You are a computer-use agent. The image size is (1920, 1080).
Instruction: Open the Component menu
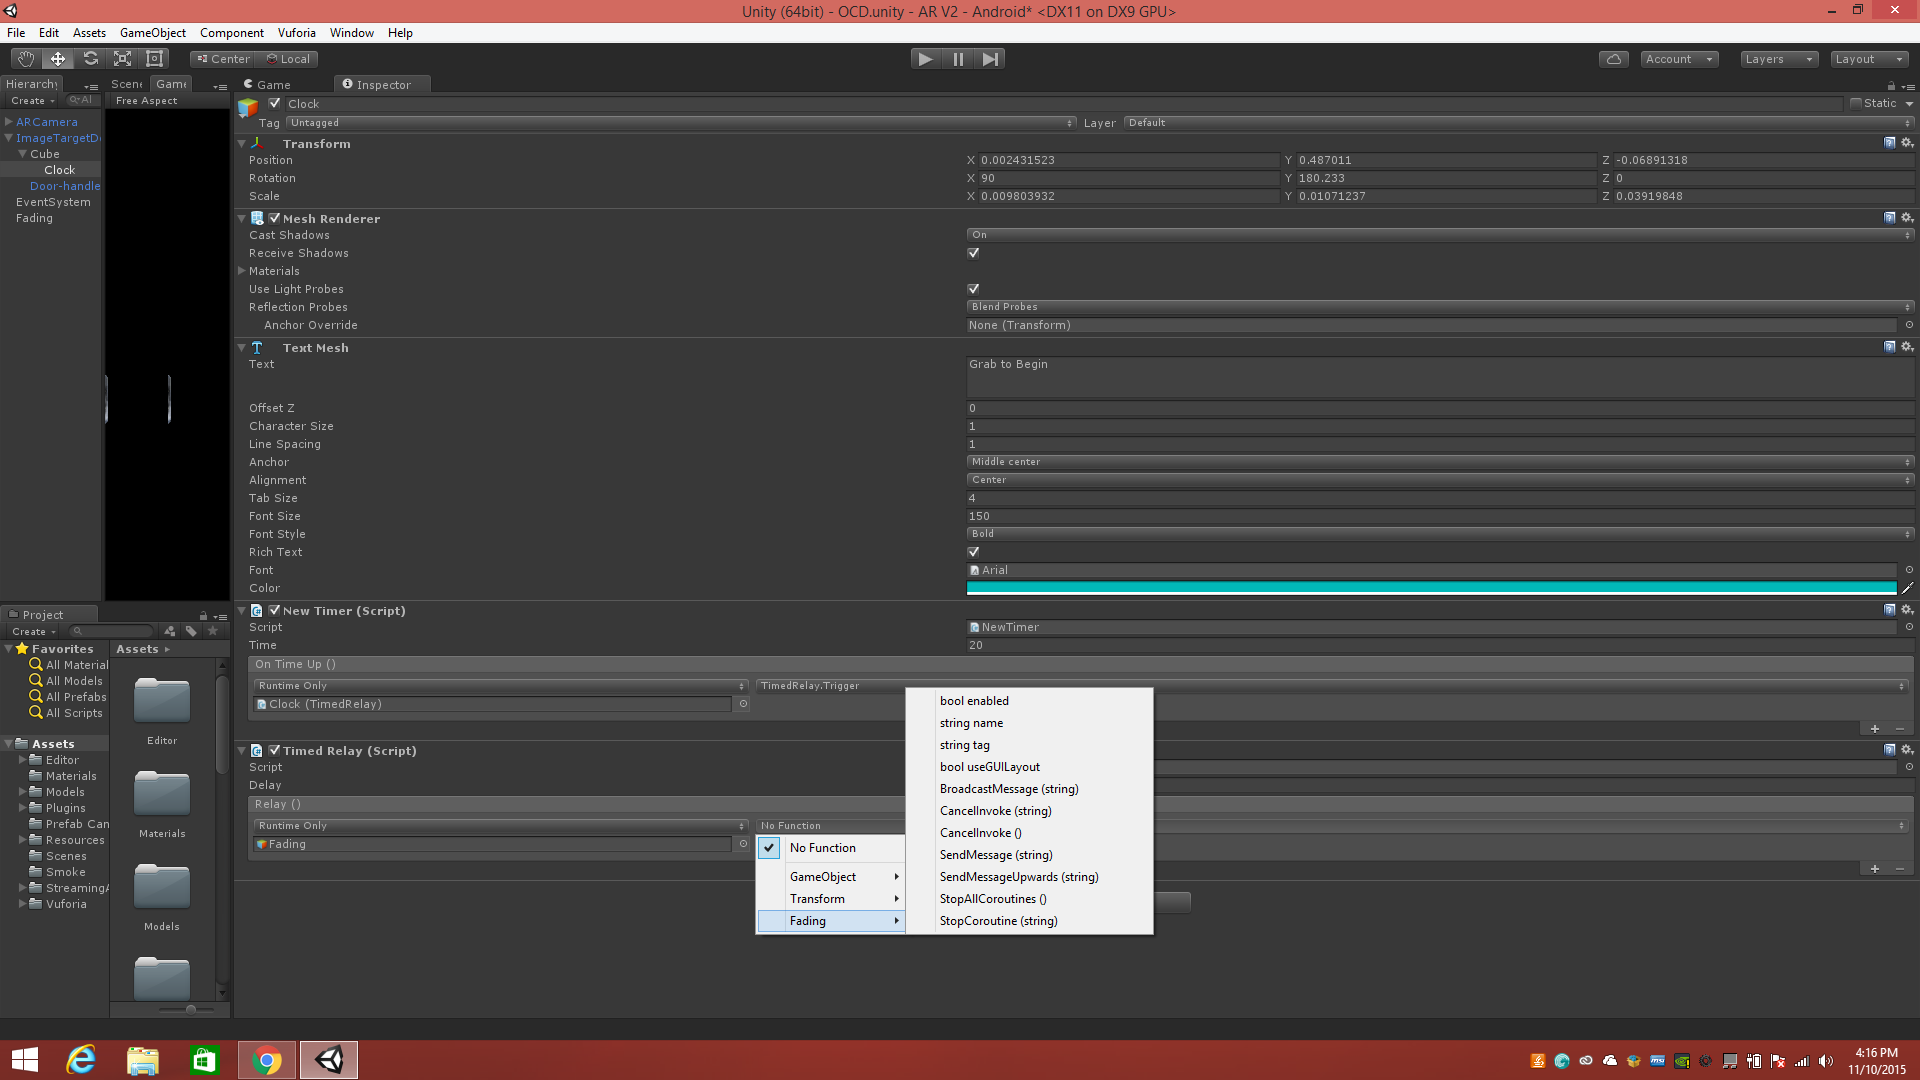click(x=232, y=33)
